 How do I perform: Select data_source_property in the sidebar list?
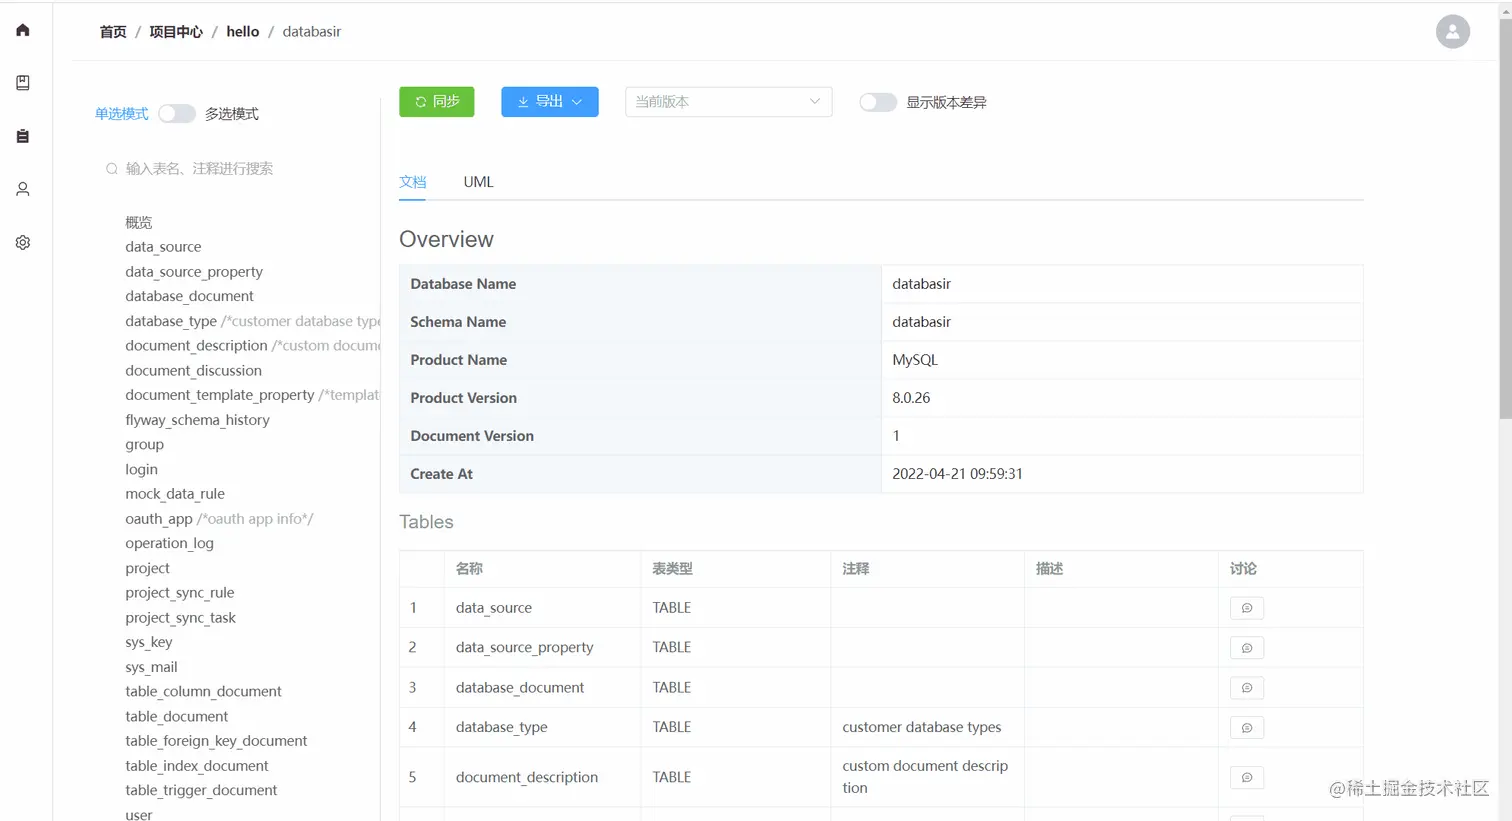pos(194,272)
